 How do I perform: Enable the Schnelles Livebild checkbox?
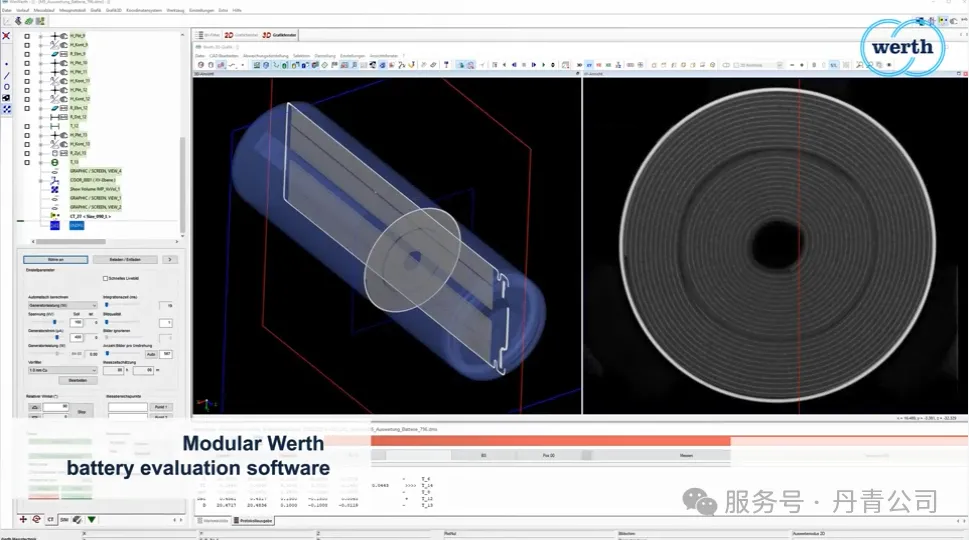(107, 279)
